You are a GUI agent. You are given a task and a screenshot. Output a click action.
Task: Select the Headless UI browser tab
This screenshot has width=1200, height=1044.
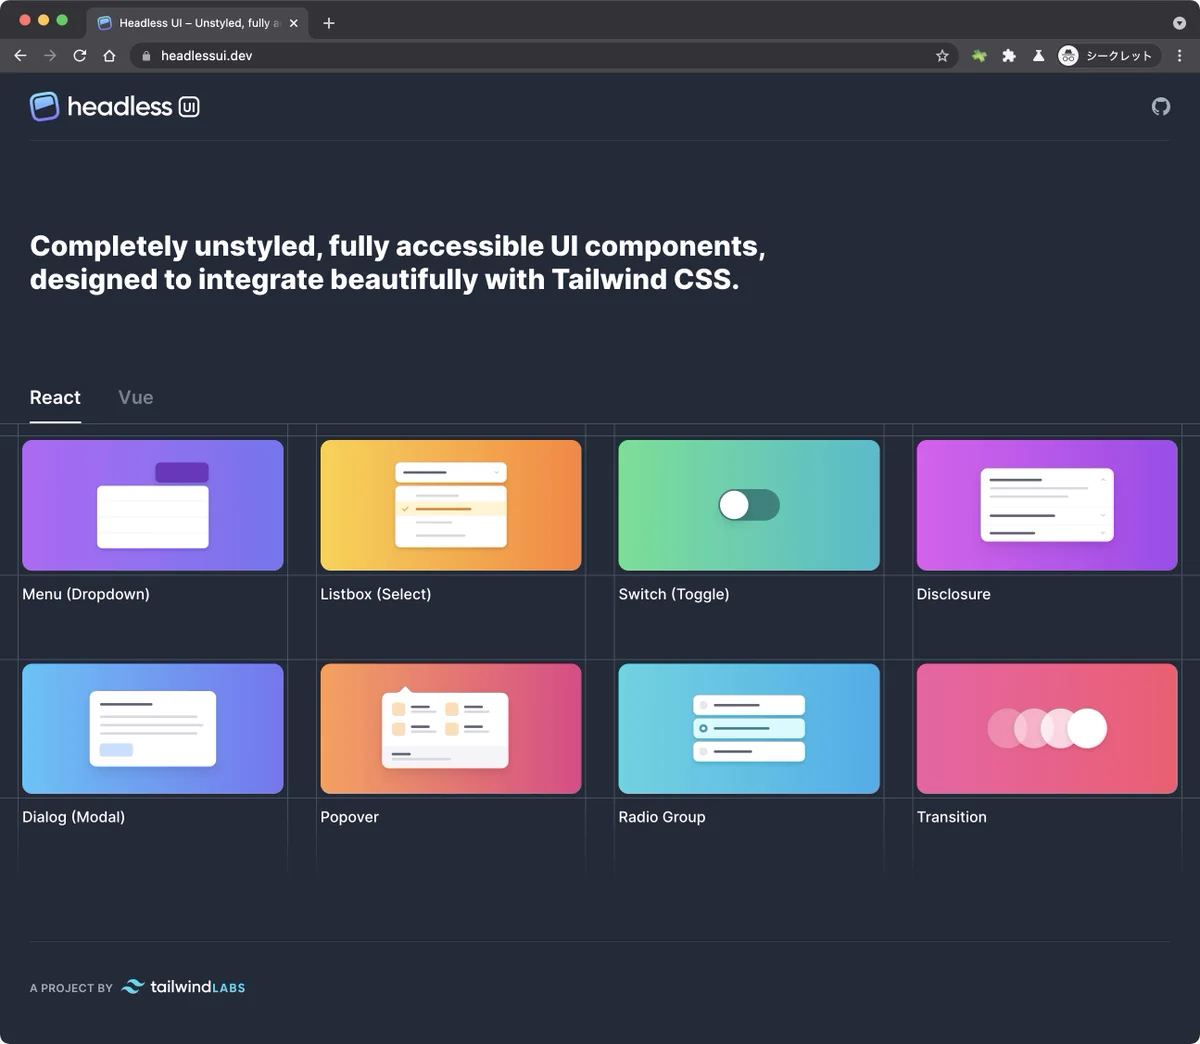pyautogui.click(x=197, y=23)
